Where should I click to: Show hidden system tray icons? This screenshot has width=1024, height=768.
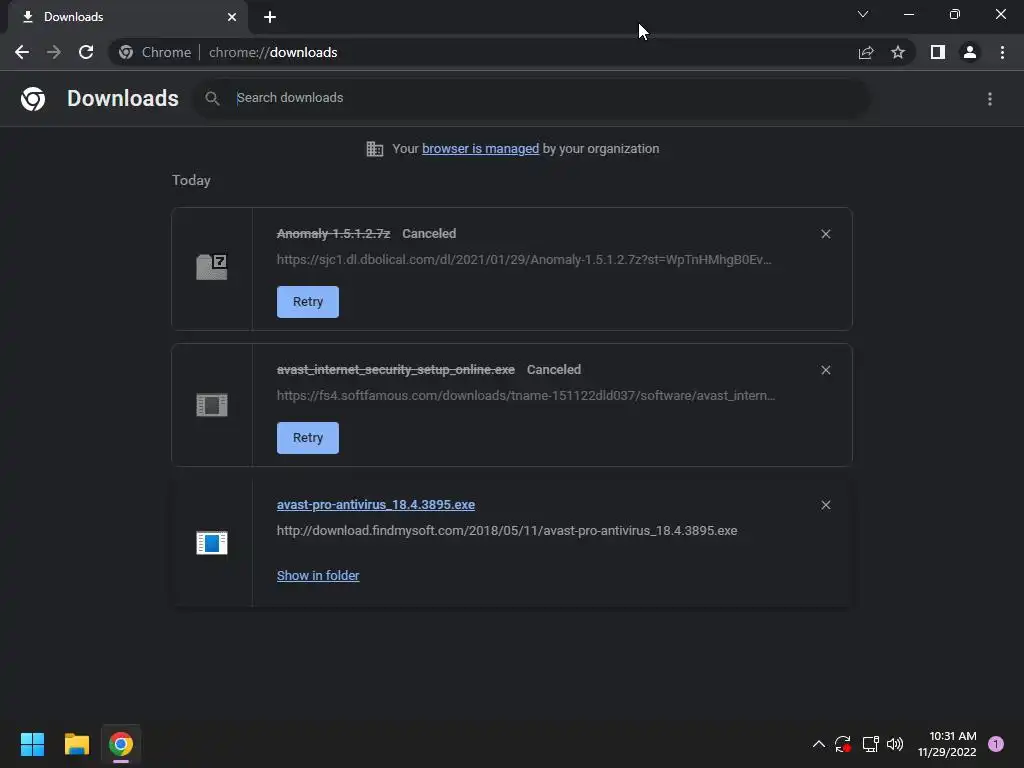tap(818, 744)
